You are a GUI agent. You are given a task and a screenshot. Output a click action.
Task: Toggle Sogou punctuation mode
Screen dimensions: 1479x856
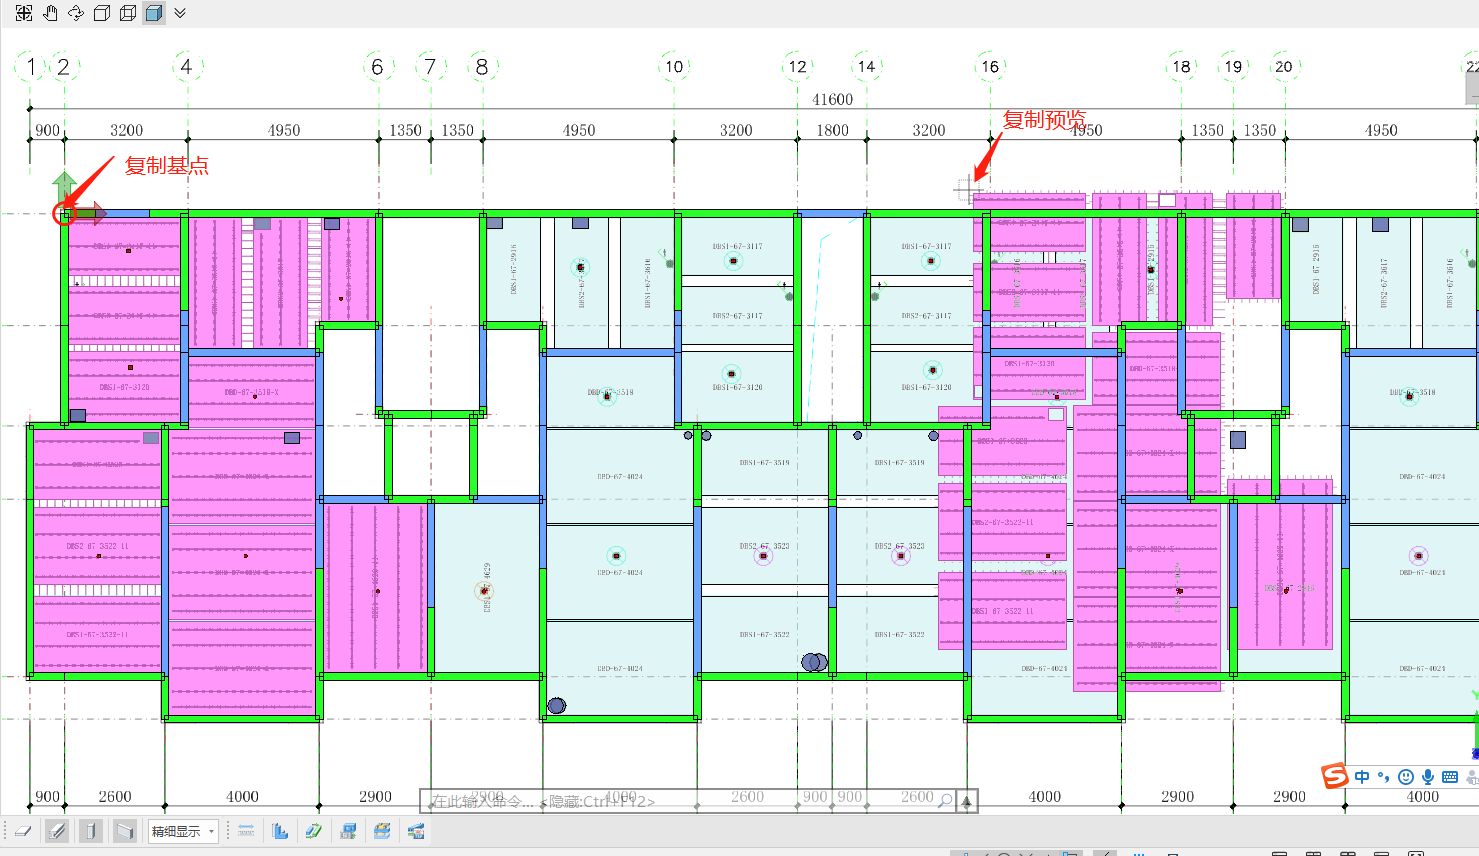(1384, 777)
